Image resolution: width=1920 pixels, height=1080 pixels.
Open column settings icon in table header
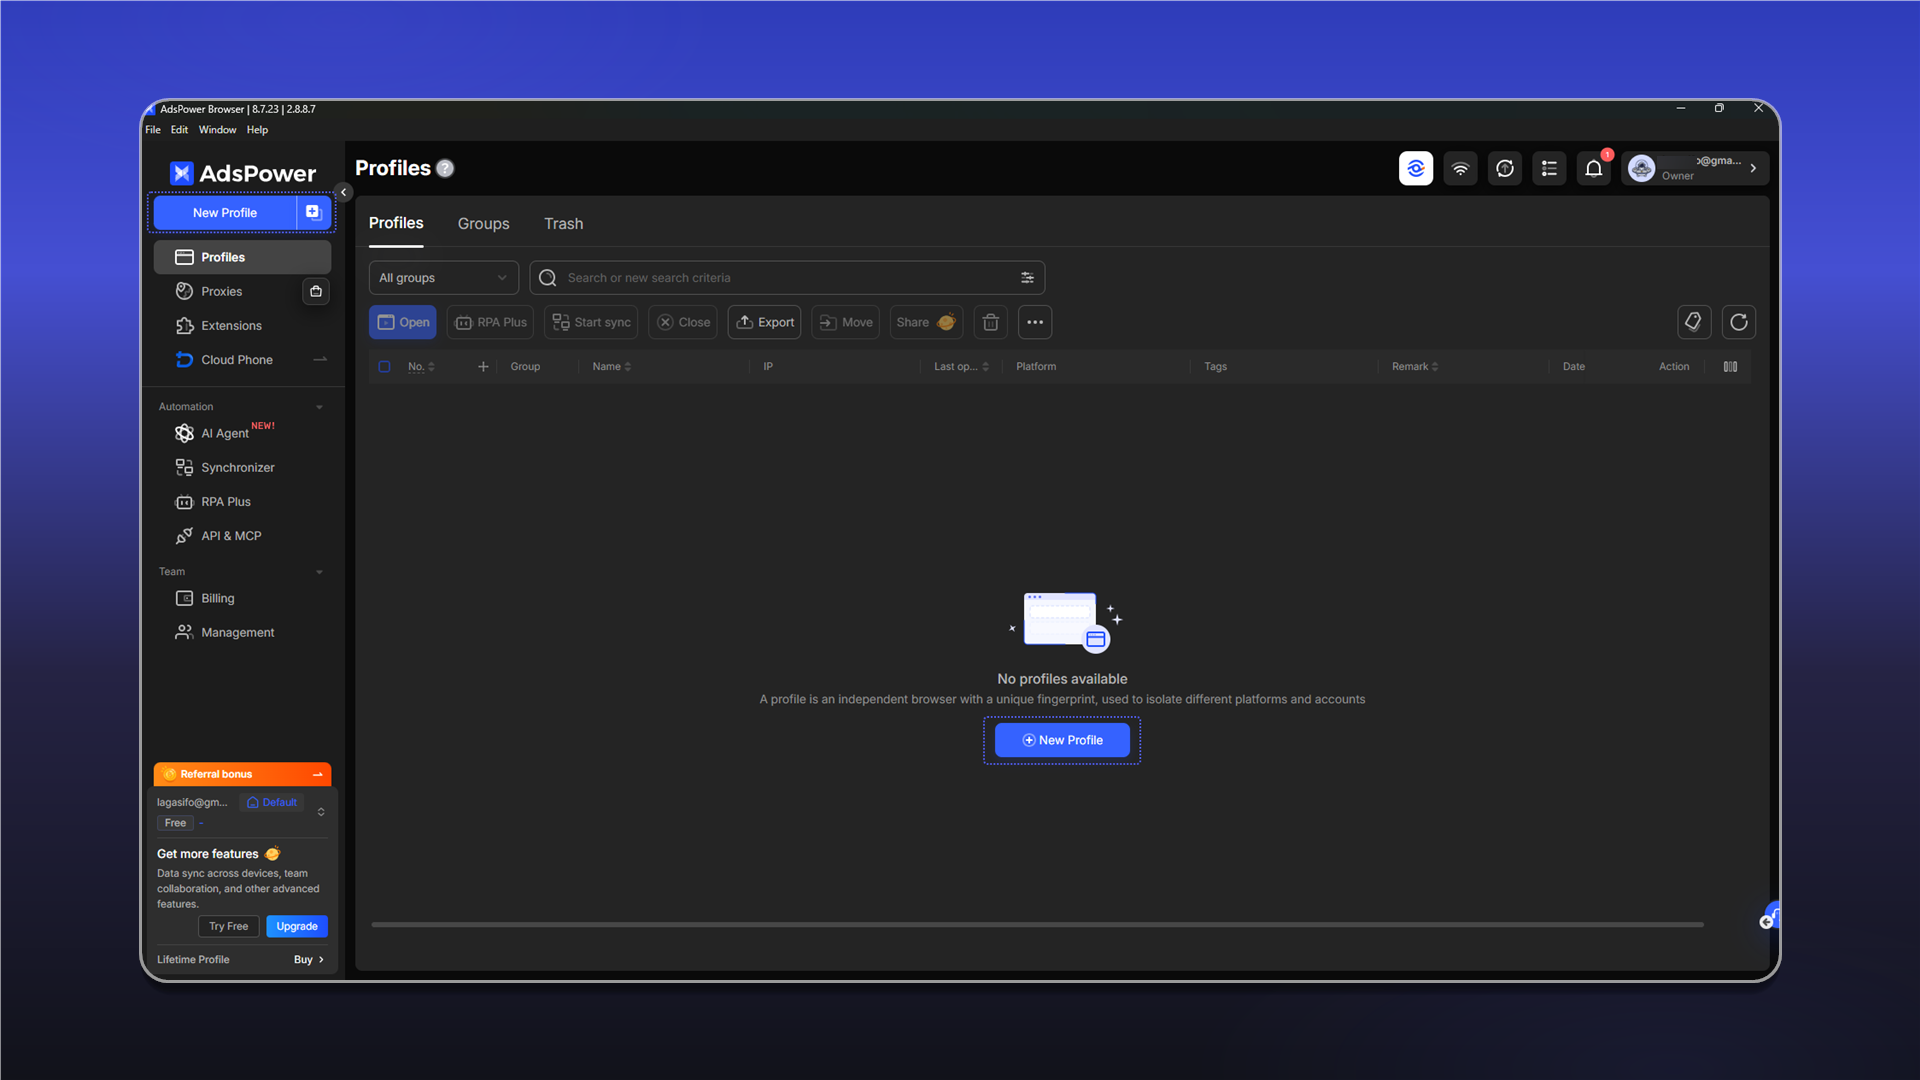point(1730,367)
